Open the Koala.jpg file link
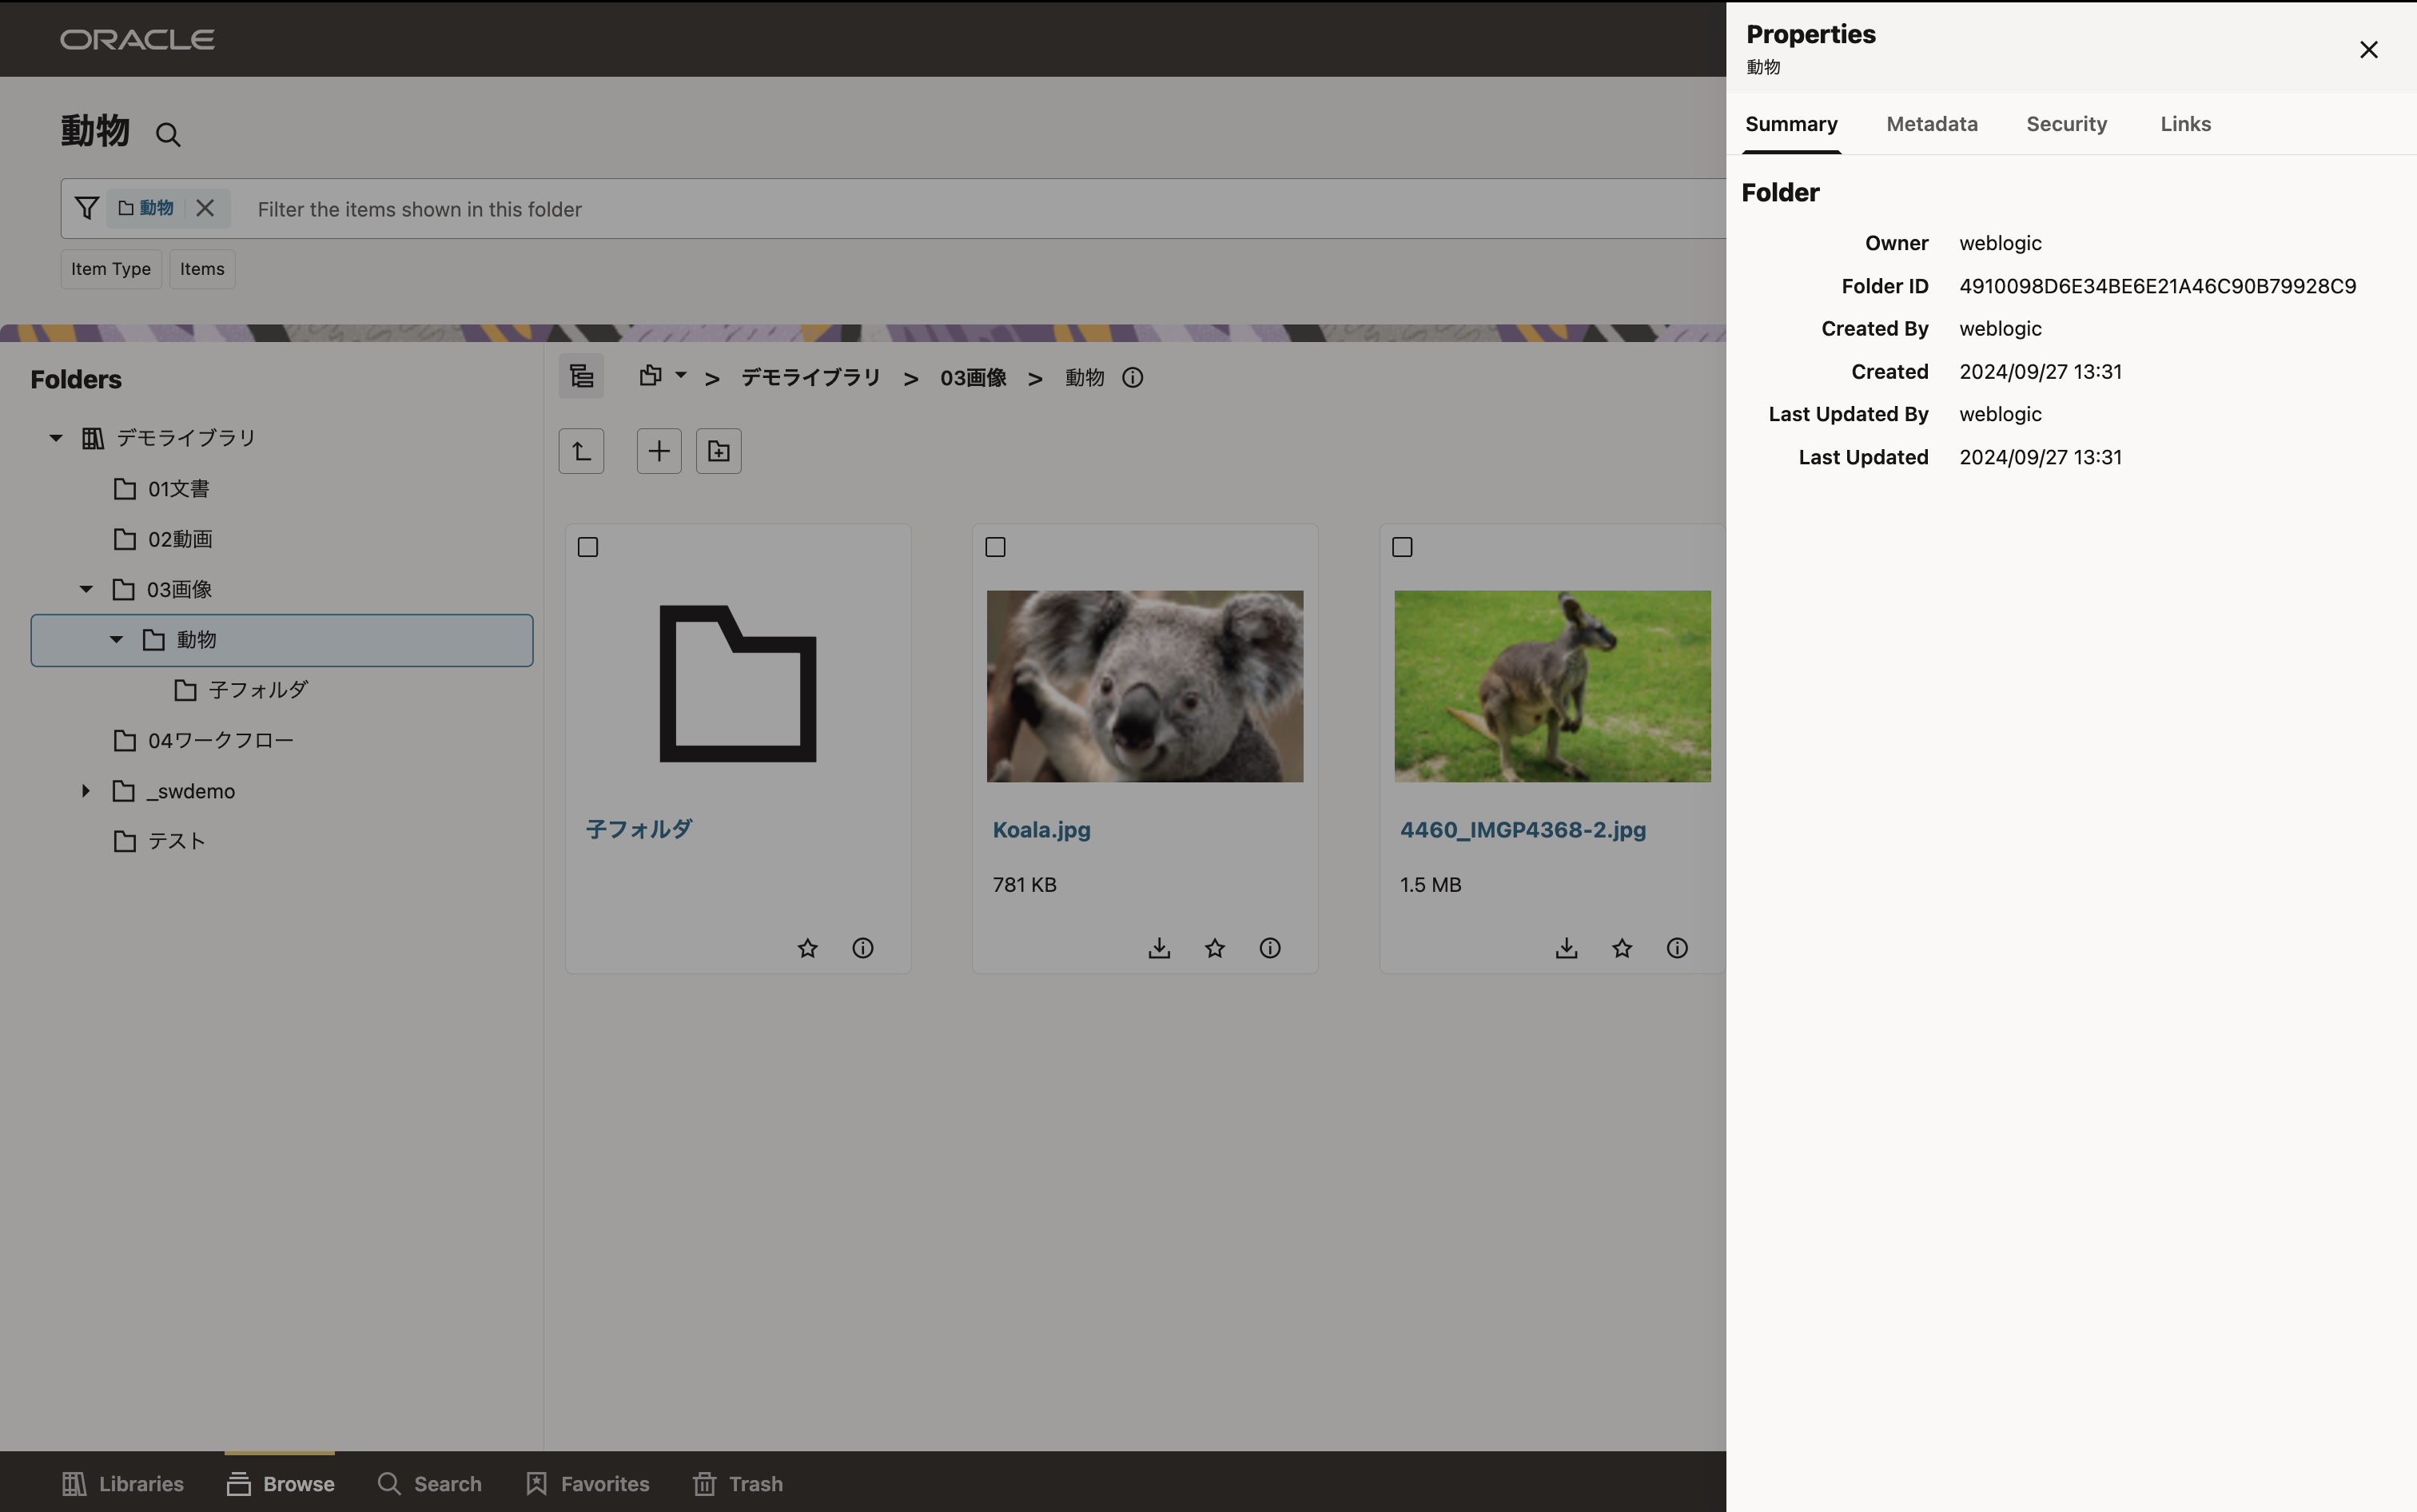The height and width of the screenshot is (1512, 2417). [1041, 830]
